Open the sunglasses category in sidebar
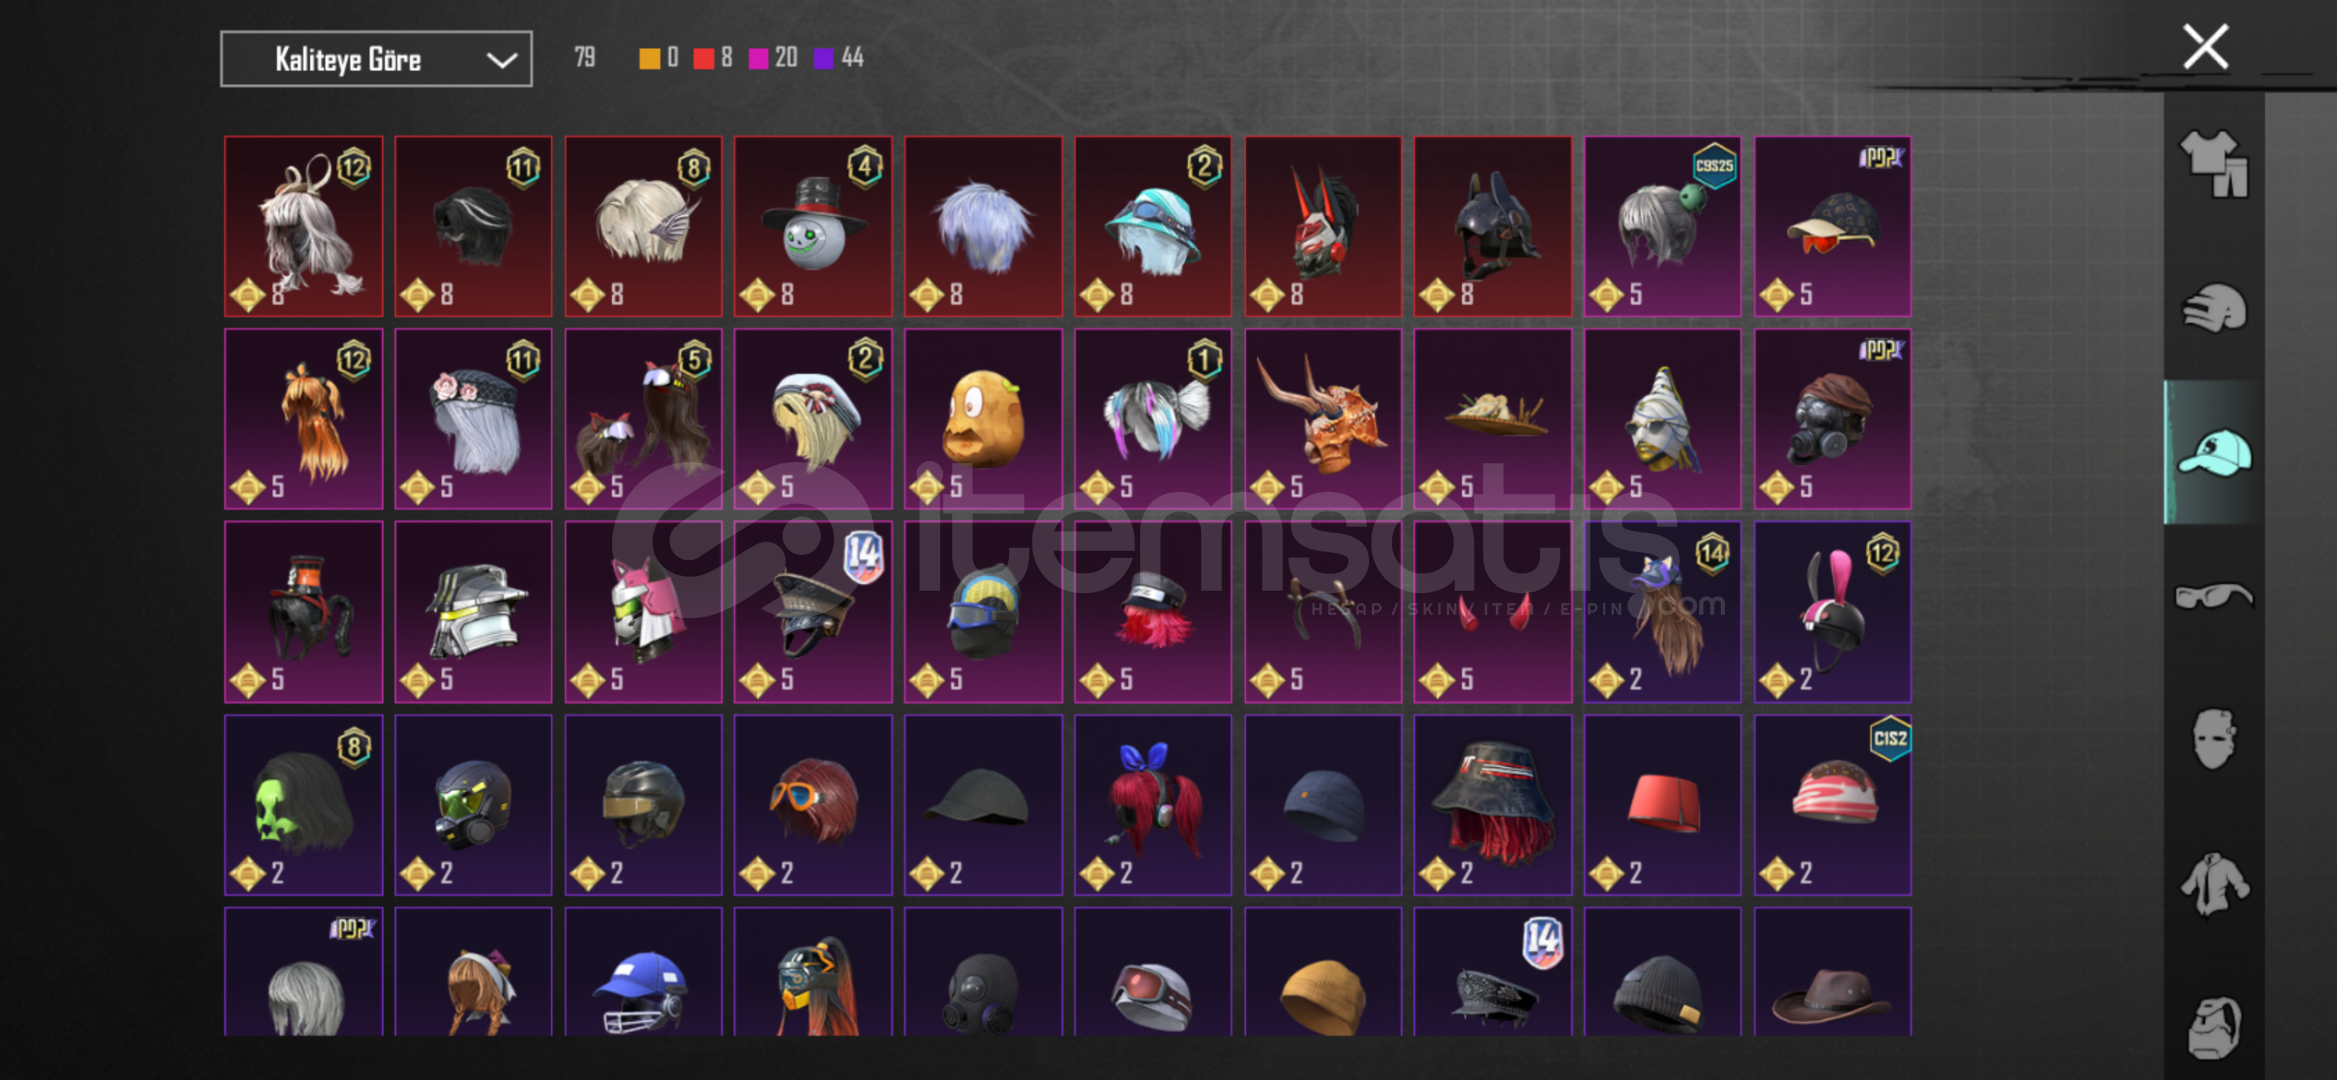Viewport: 2337px width, 1080px height. click(x=2213, y=596)
